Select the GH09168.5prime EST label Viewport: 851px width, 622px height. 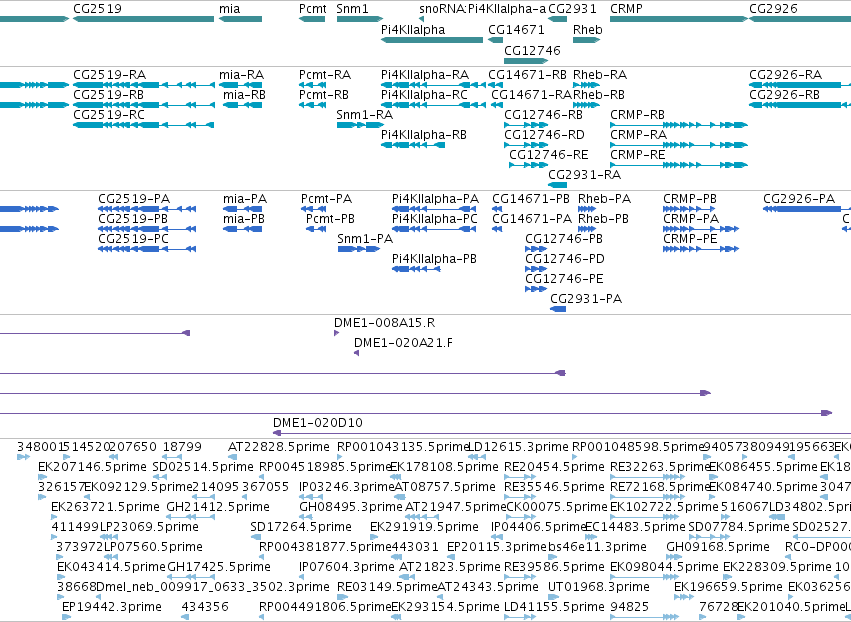718,547
